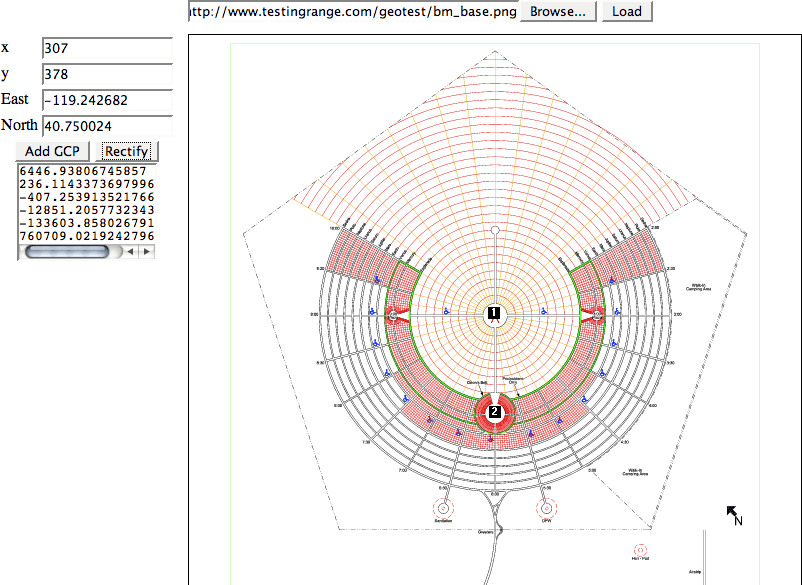Image resolution: width=802 pixels, height=585 pixels.
Task: Click the image URL text field
Action: tap(352, 12)
